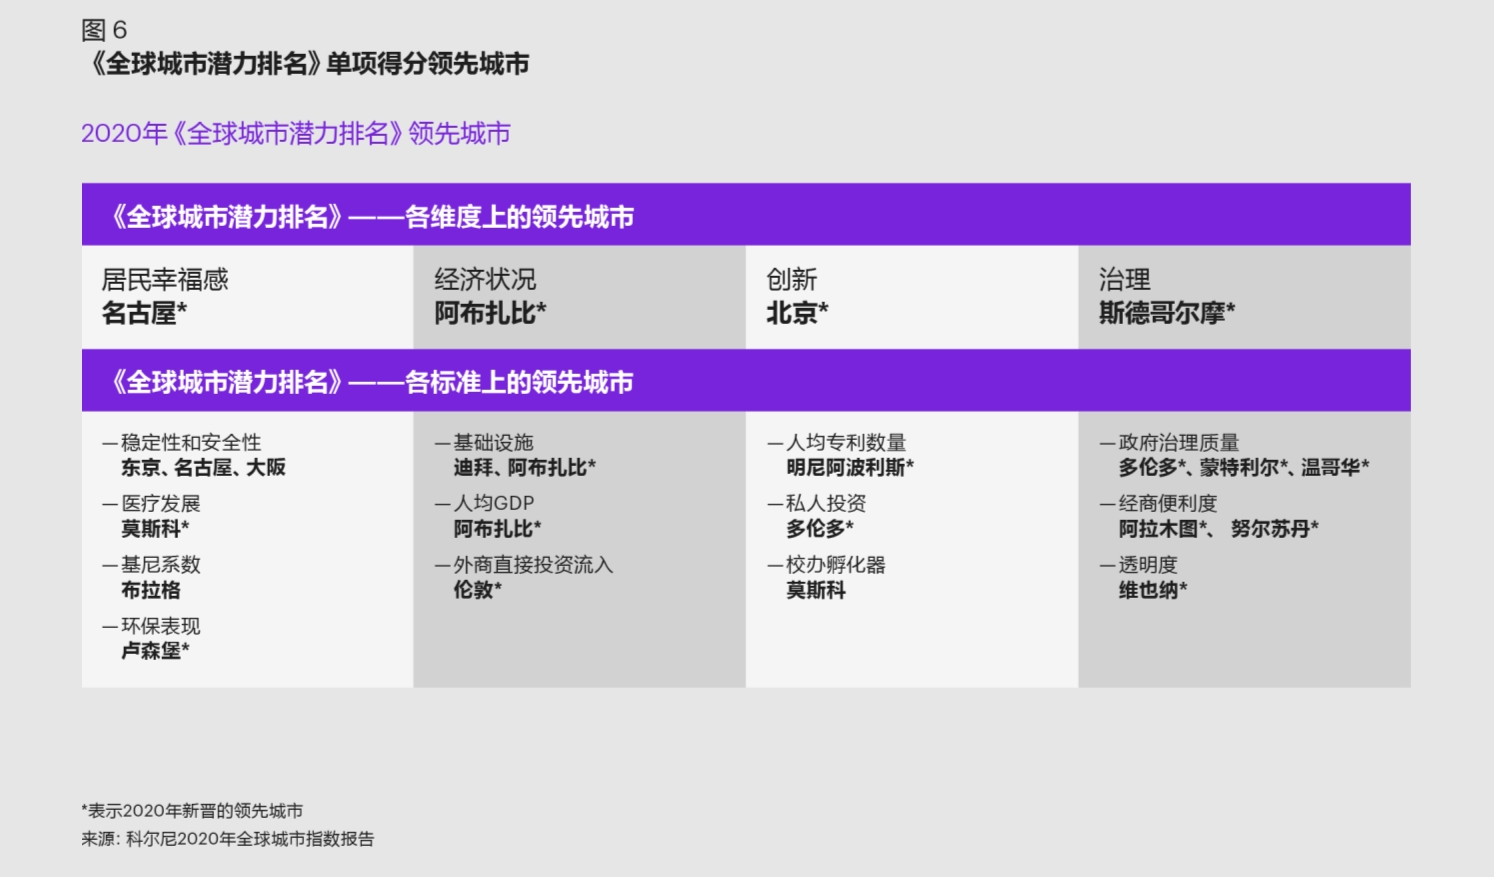点击紫色链接"2020年《全球城市潜力排名》领先城市"

coord(296,134)
